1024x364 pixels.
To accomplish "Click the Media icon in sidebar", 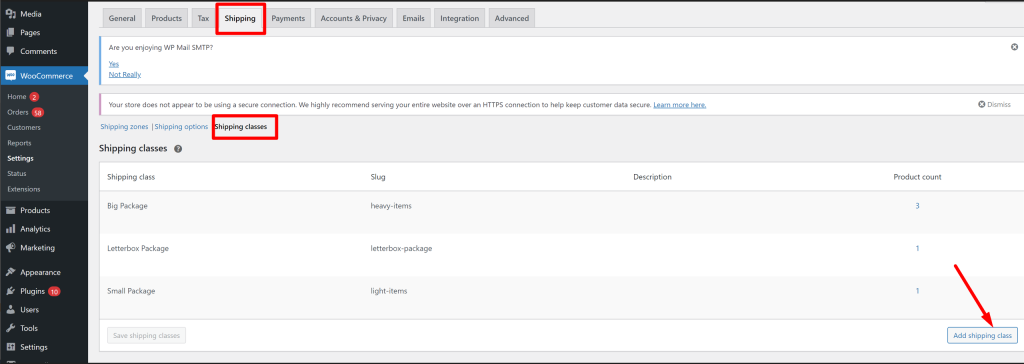I will click(11, 14).
